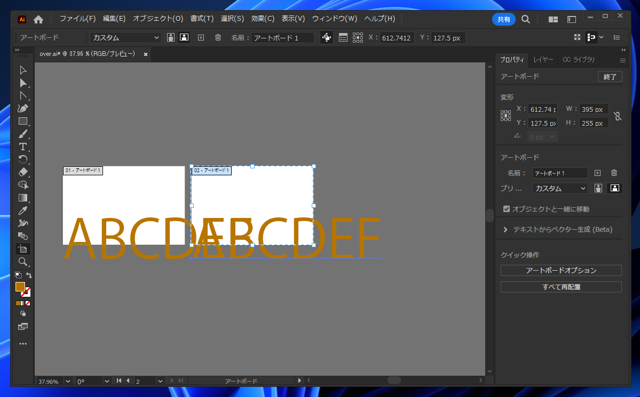This screenshot has width=640, height=397.
Task: Switch to CC ライブラリ tab
Action: (579, 60)
